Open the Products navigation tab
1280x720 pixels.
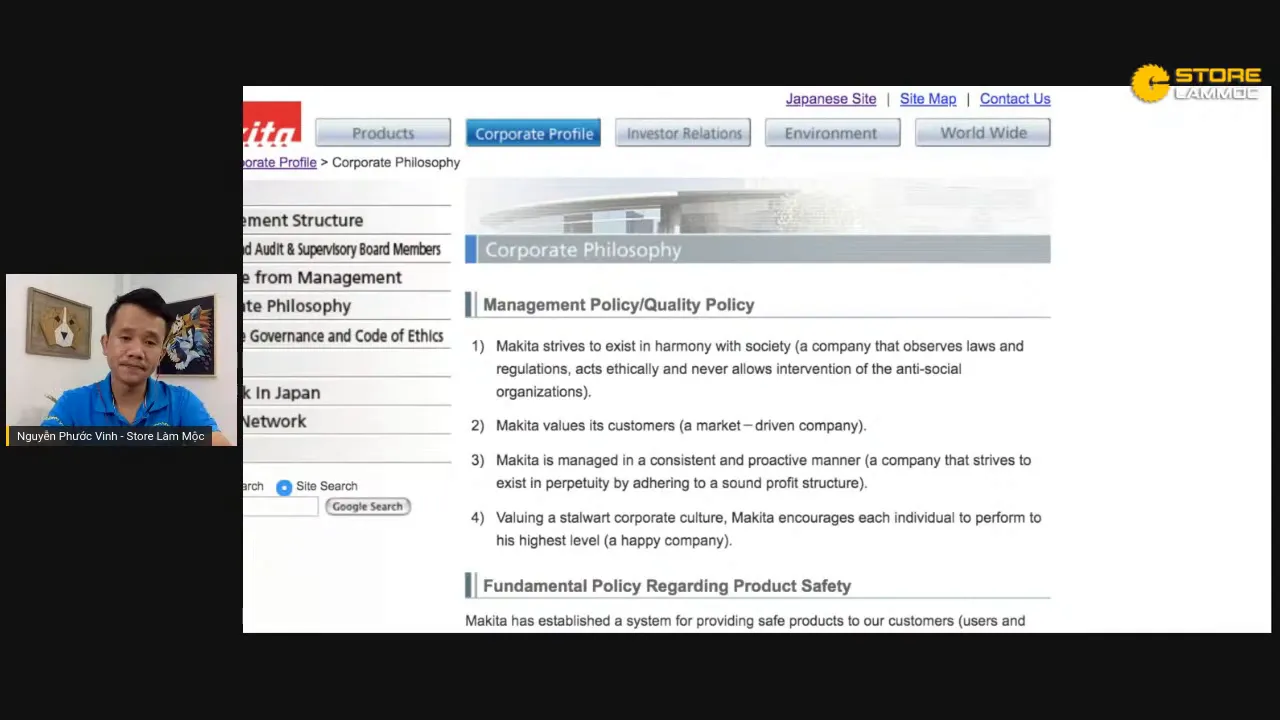click(x=383, y=133)
